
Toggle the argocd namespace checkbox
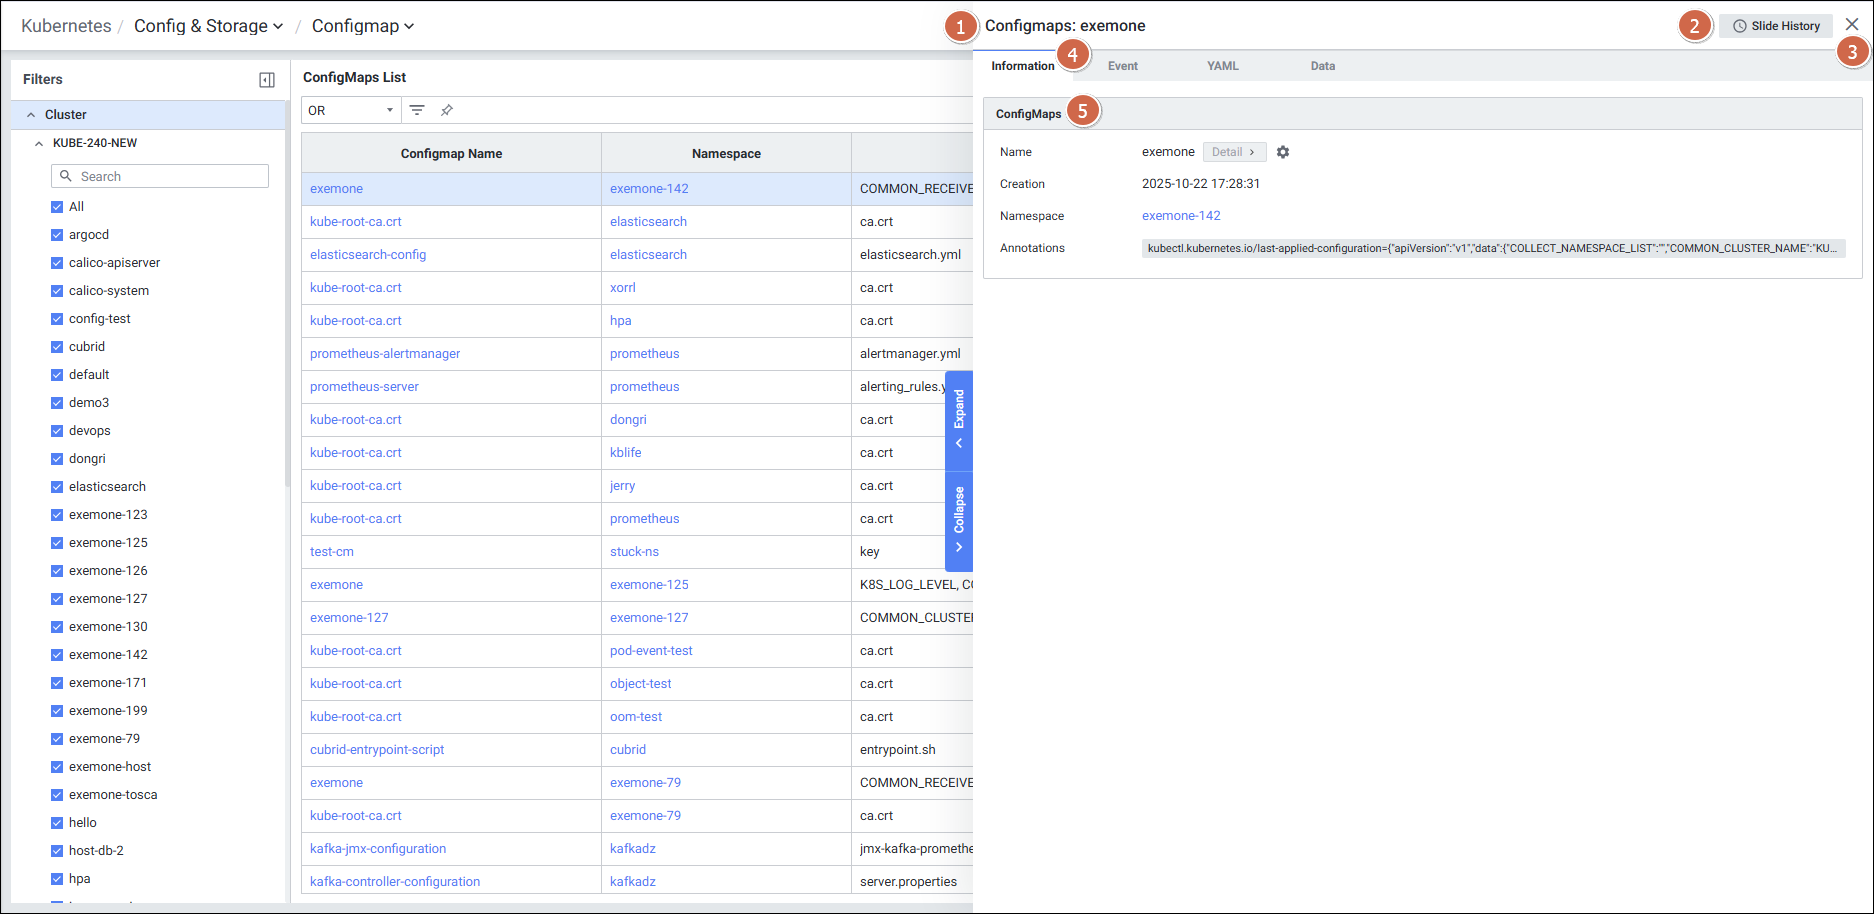point(57,235)
